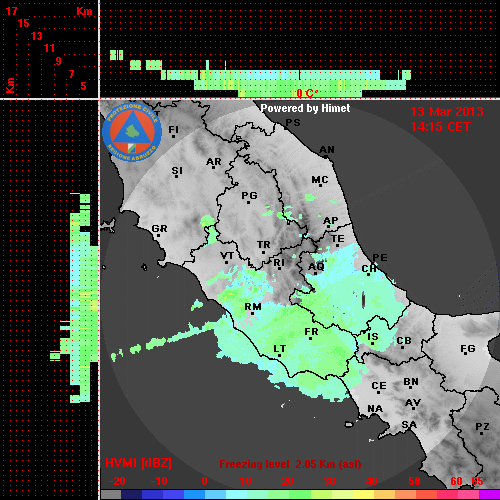The height and width of the screenshot is (500, 500).
Task: Click the TR city label
Action: coord(264,245)
